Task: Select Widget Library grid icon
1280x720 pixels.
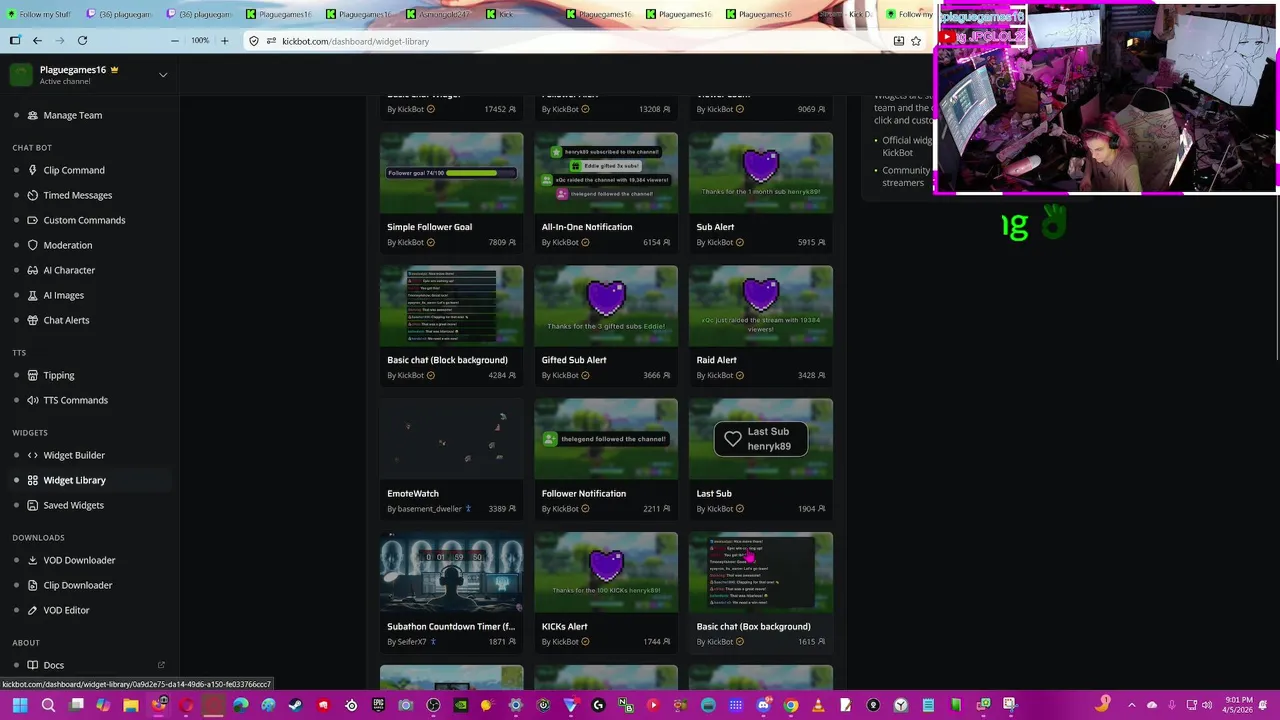Action: pos(32,480)
